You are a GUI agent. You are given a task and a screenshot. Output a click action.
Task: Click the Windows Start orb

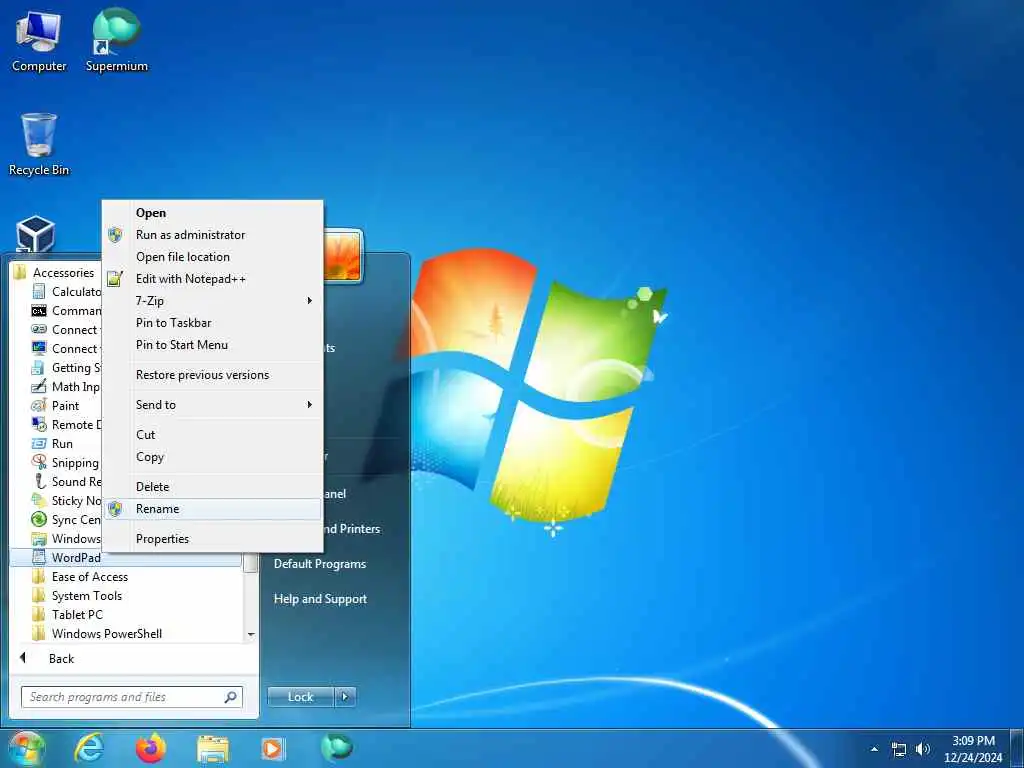click(26, 748)
